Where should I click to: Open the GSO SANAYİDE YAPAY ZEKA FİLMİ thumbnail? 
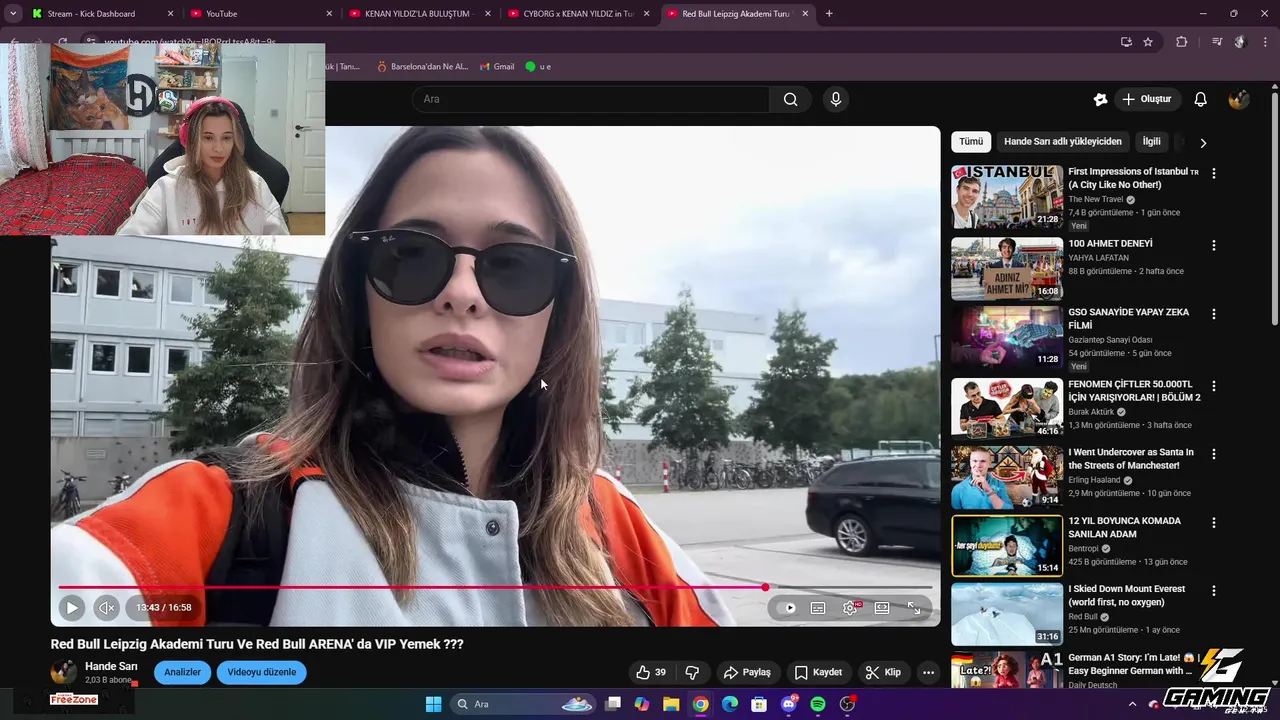(x=1007, y=337)
